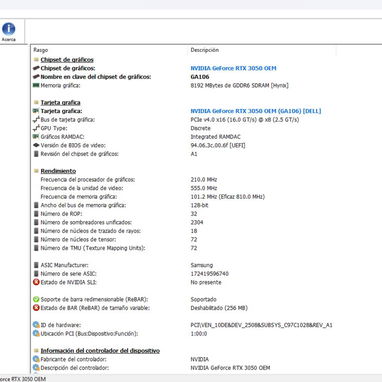Click the icon beside ID de hardware
Viewport: 382px width, 382px height.
pos(36,325)
